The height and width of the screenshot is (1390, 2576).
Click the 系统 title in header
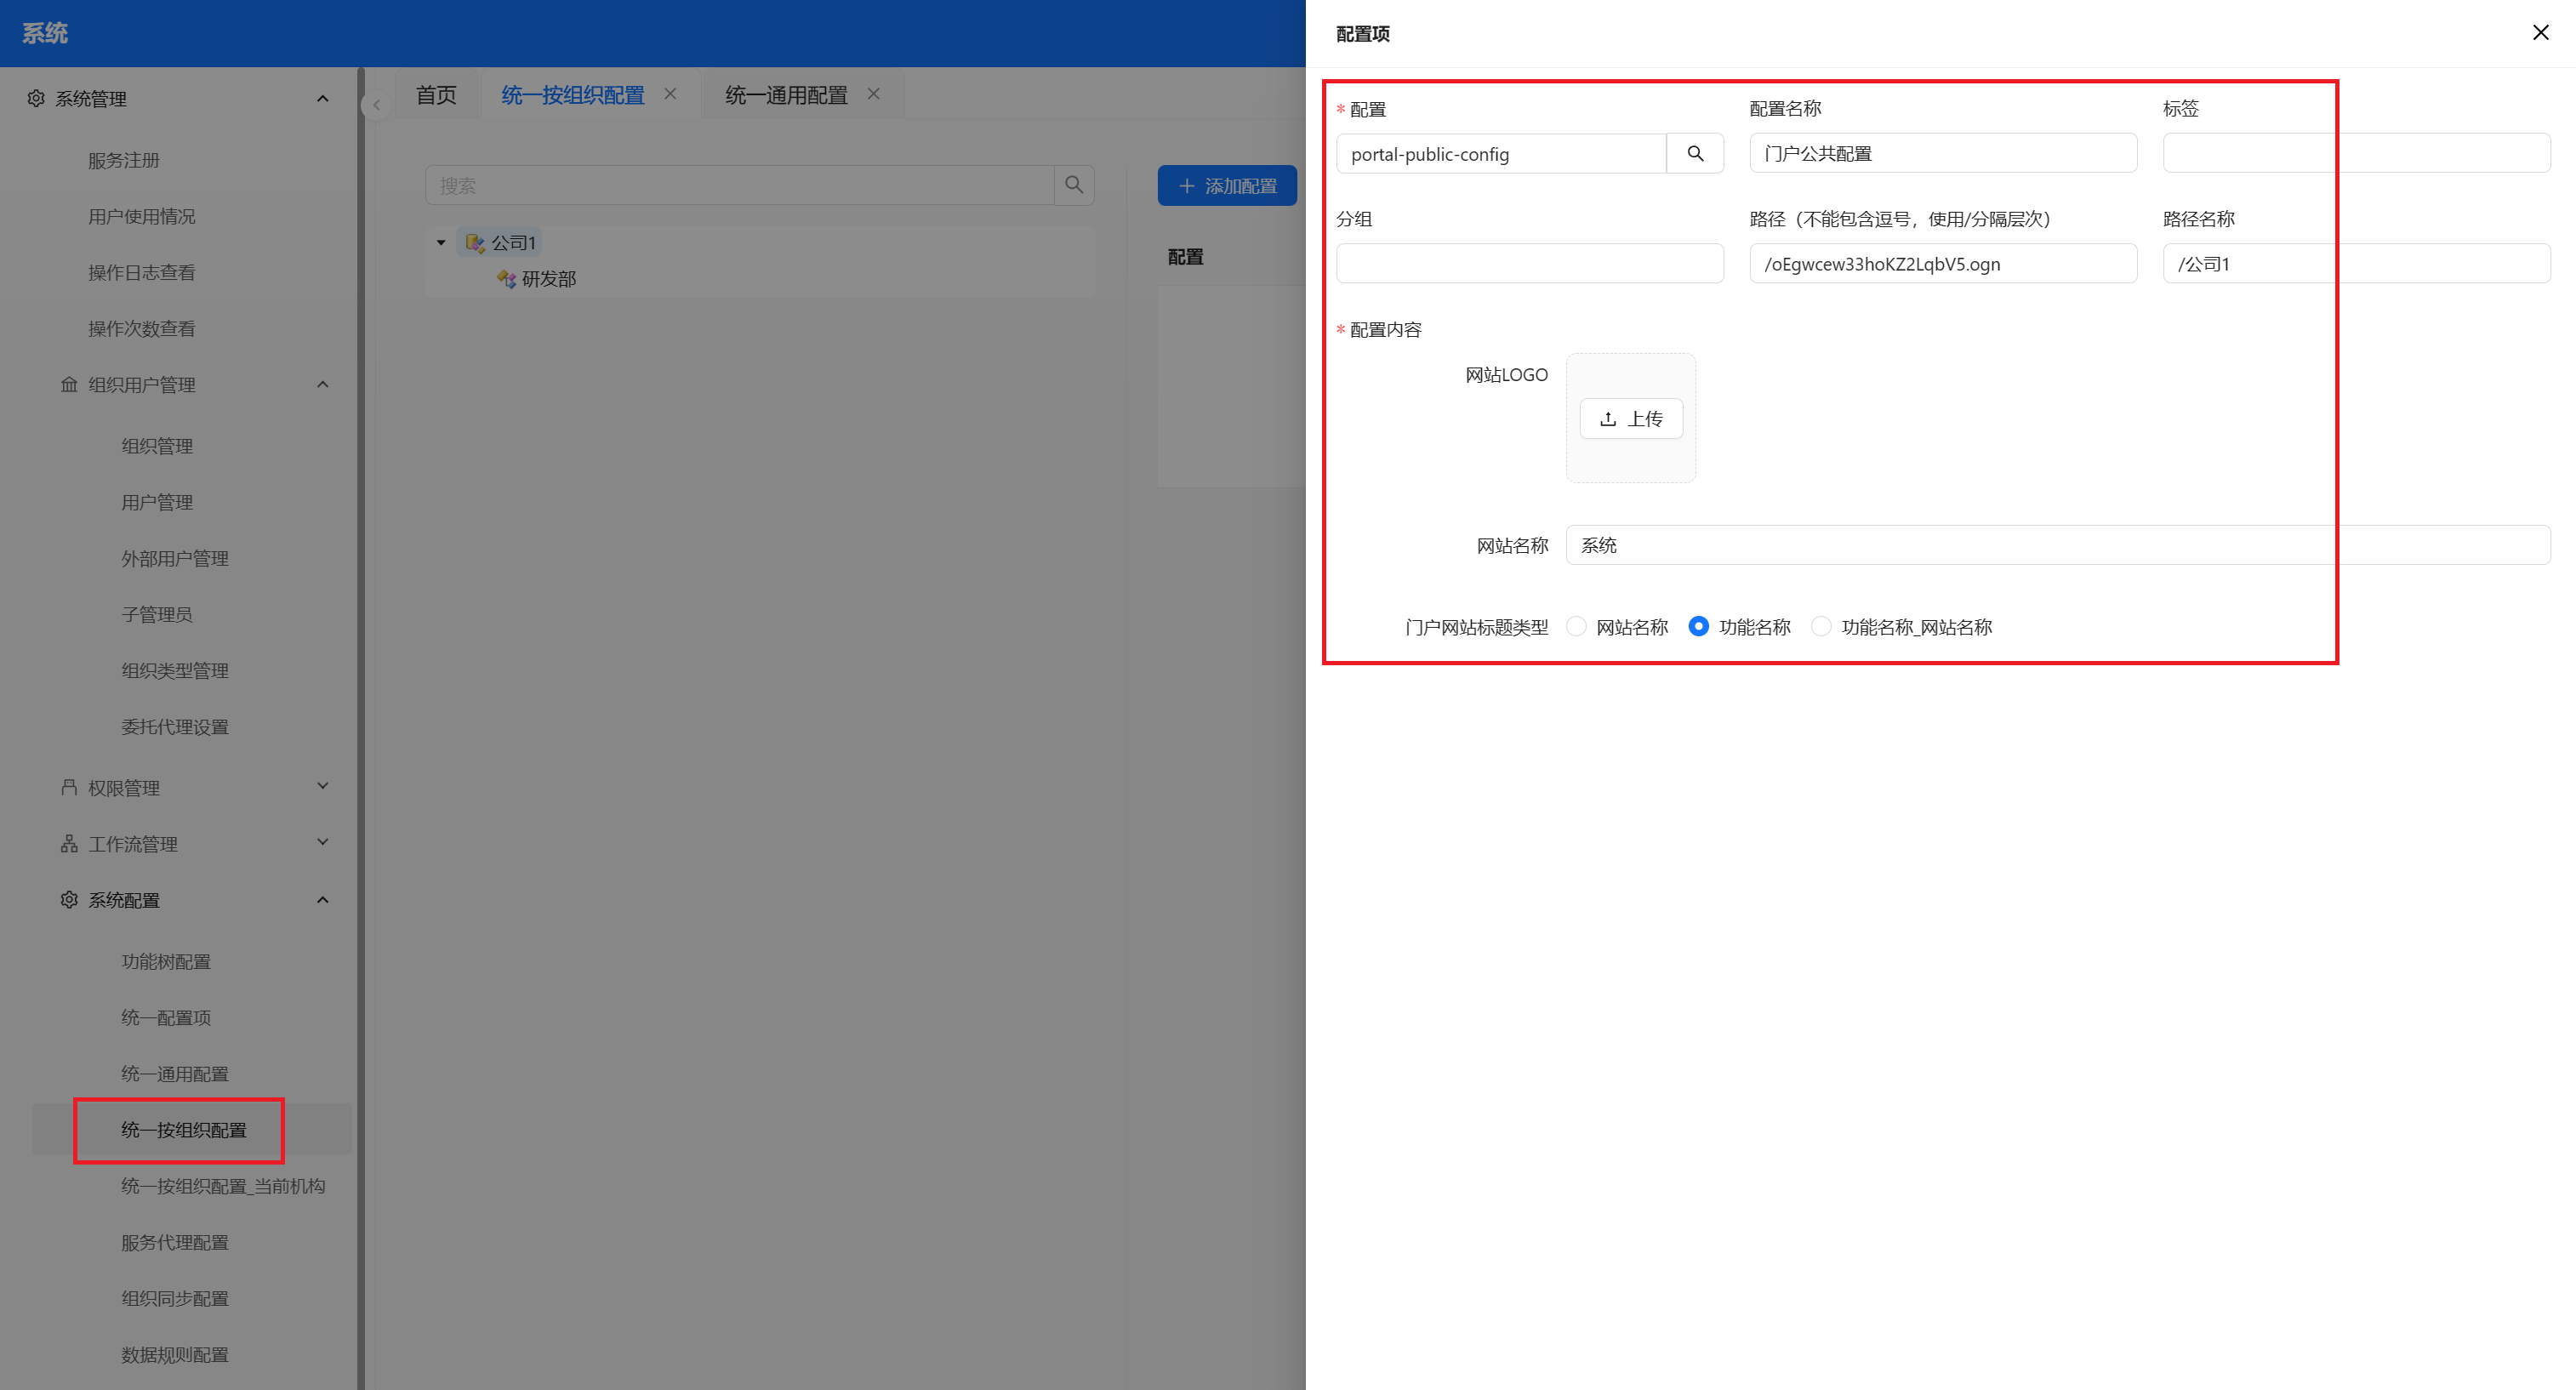45,33
